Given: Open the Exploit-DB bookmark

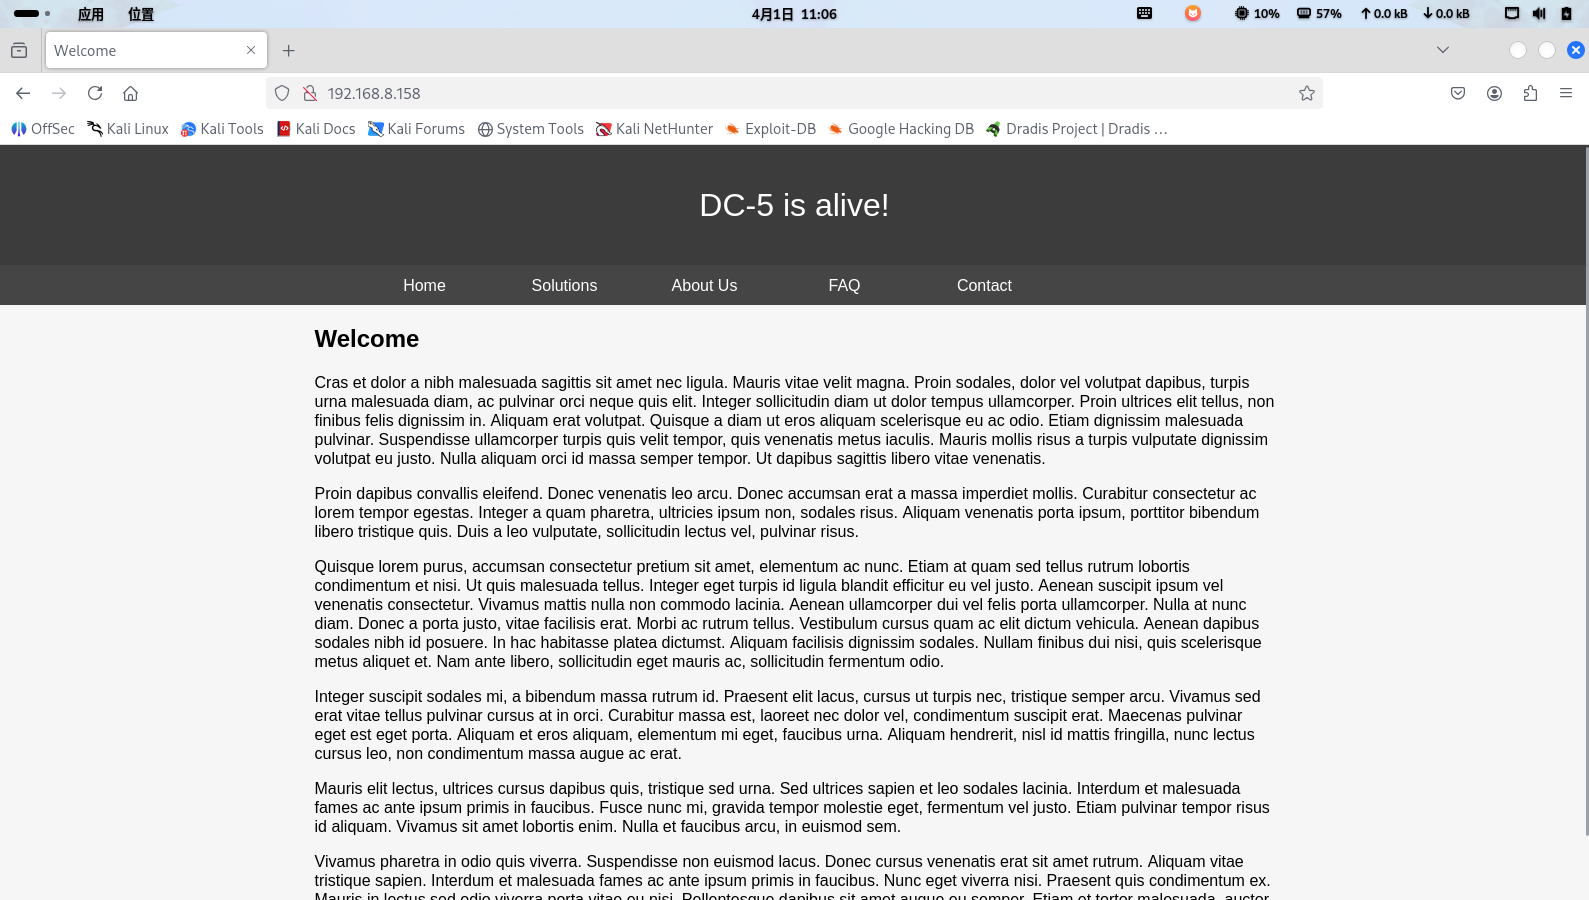Looking at the screenshot, I should pos(770,129).
